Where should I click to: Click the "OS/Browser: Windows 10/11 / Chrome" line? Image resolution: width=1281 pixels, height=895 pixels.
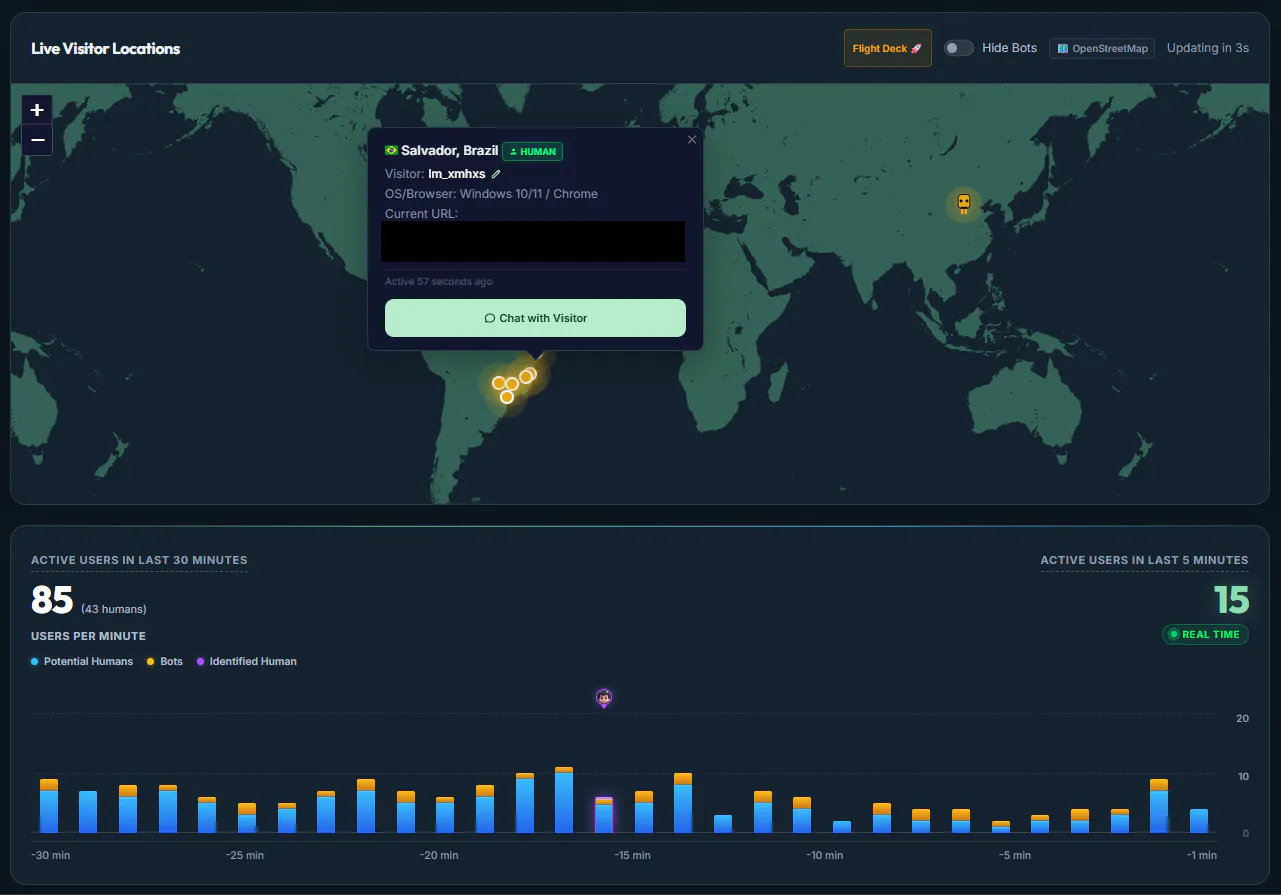[491, 194]
